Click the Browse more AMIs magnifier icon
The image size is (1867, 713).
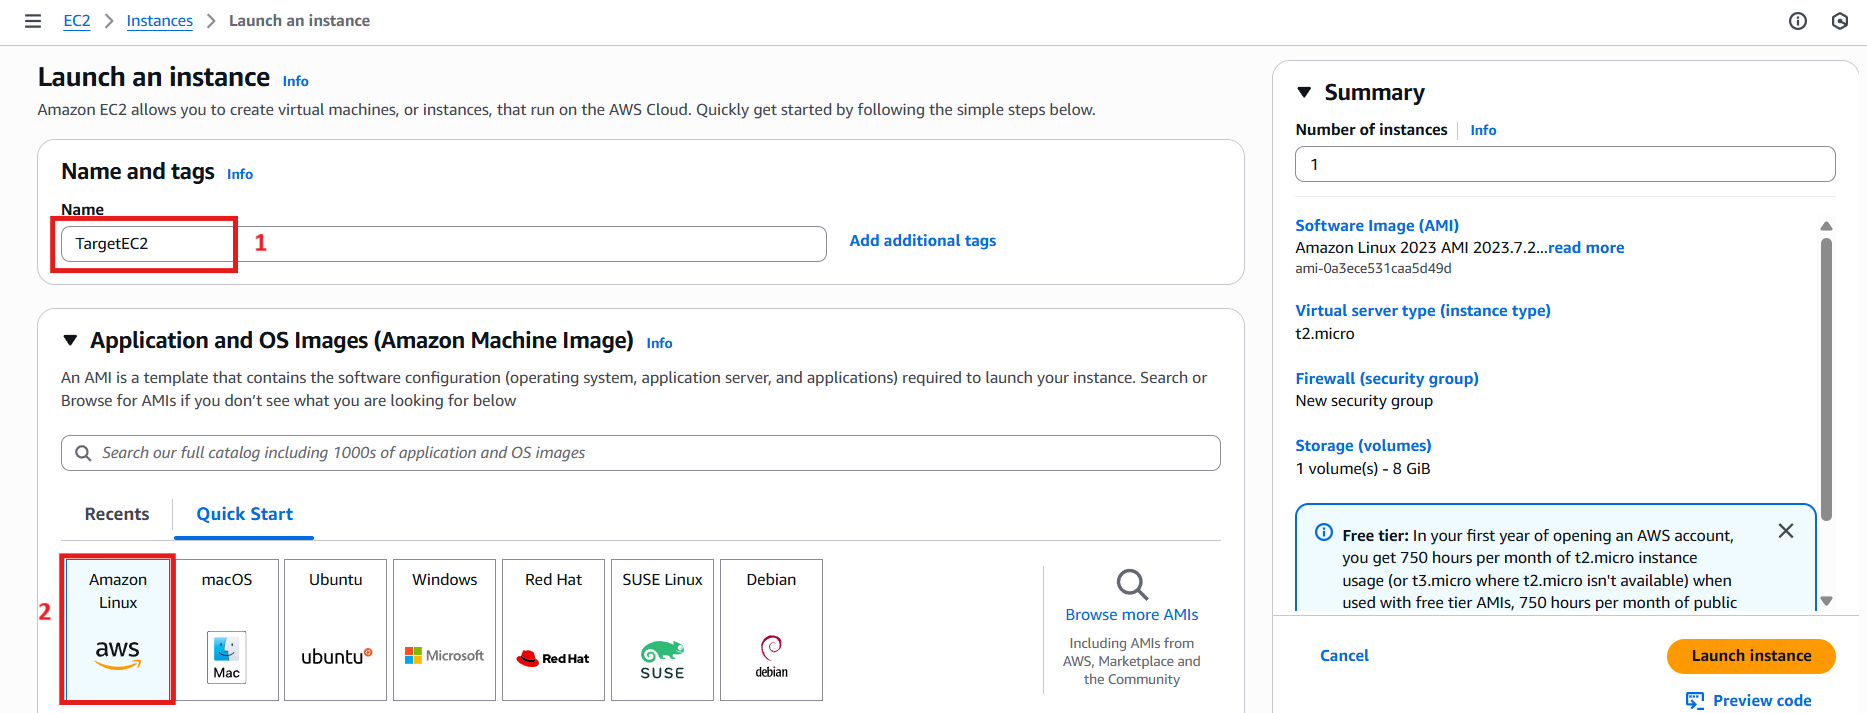[x=1132, y=584]
